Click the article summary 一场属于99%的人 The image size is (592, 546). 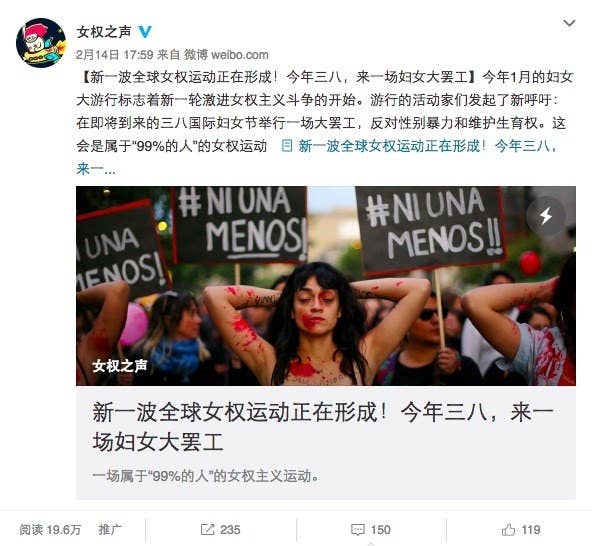click(205, 476)
